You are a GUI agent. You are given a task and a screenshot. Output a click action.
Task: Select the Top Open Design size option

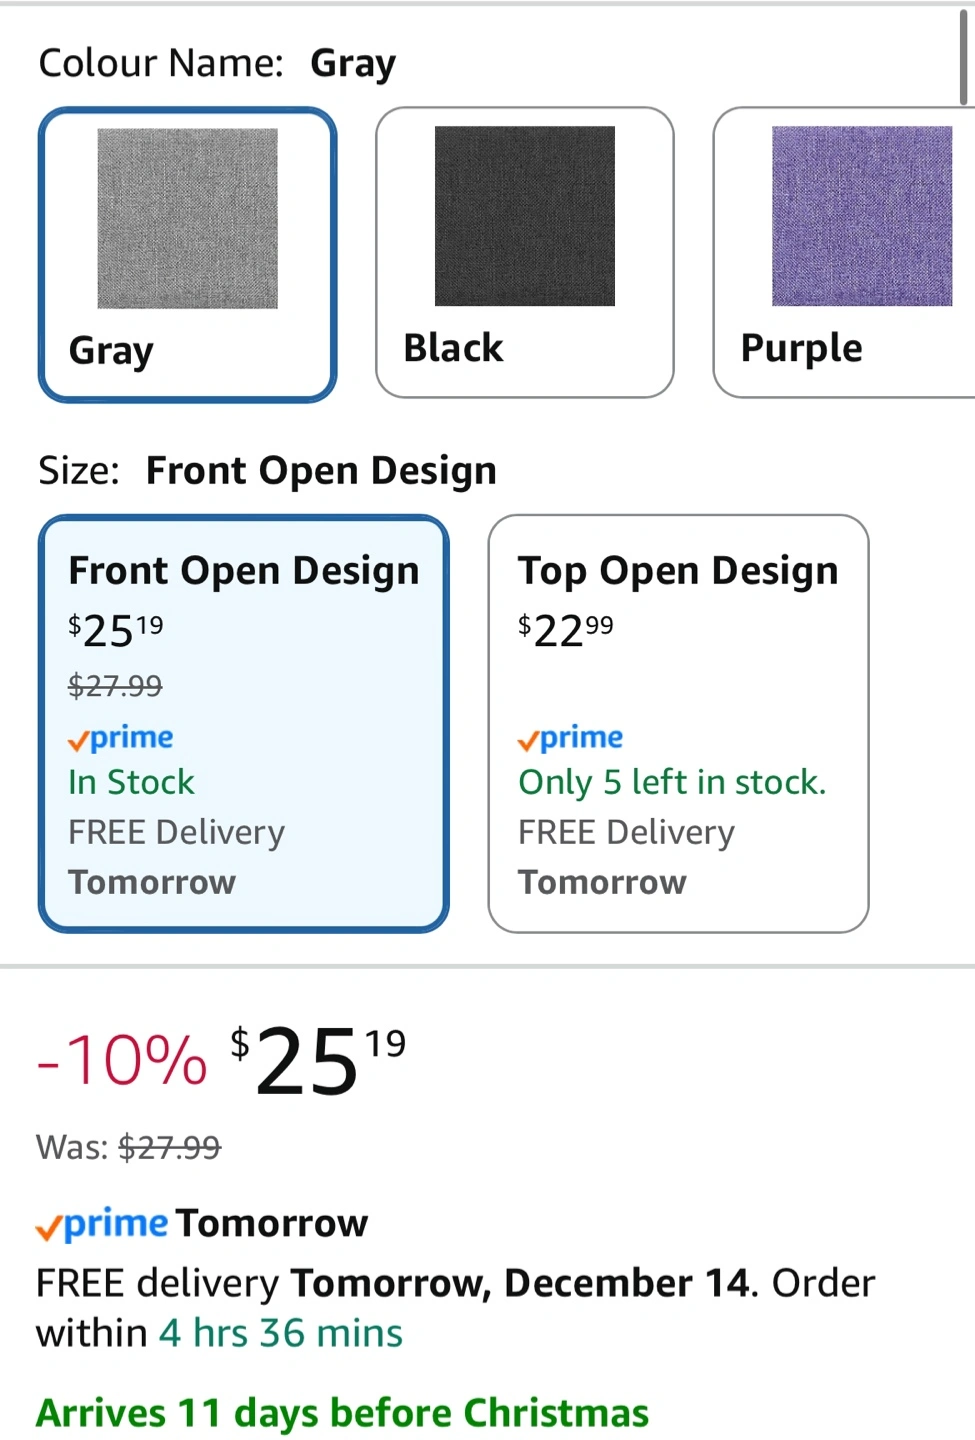[x=678, y=571]
